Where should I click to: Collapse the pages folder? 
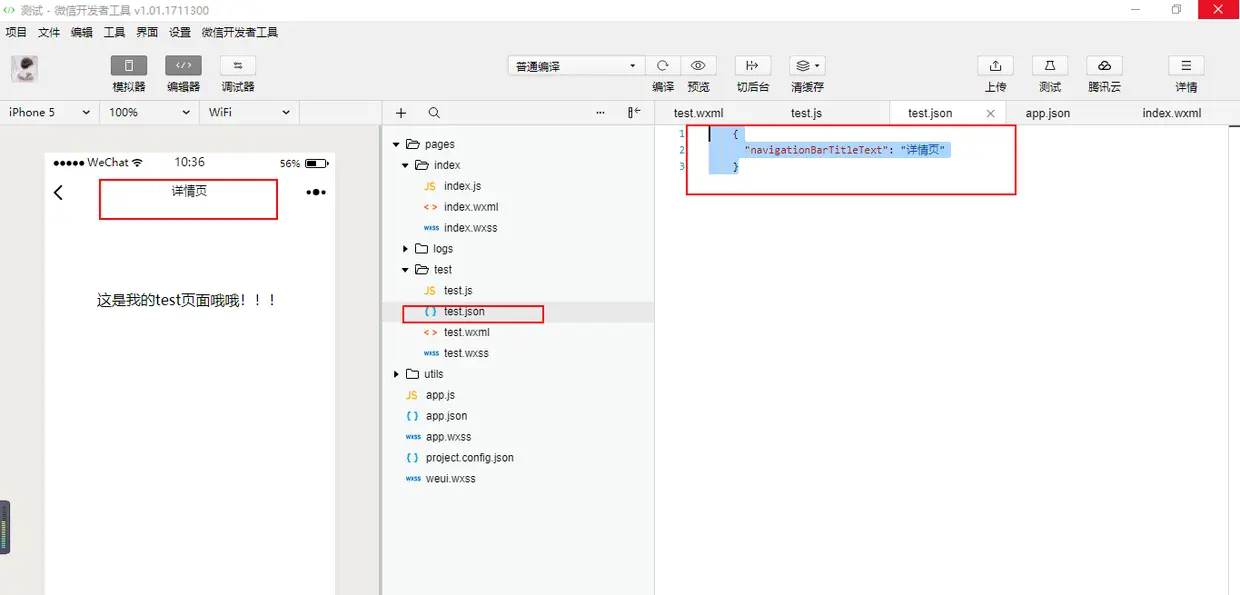396,143
